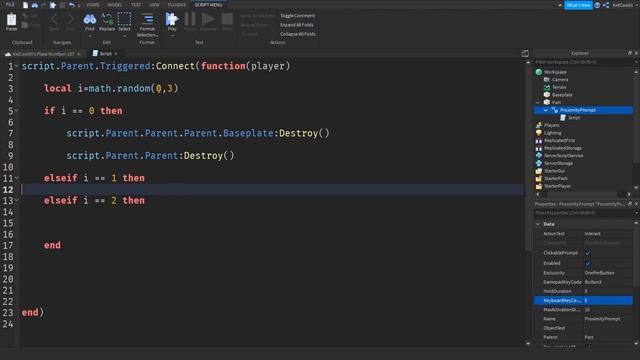Click Collapse All Folds action

click(298, 34)
